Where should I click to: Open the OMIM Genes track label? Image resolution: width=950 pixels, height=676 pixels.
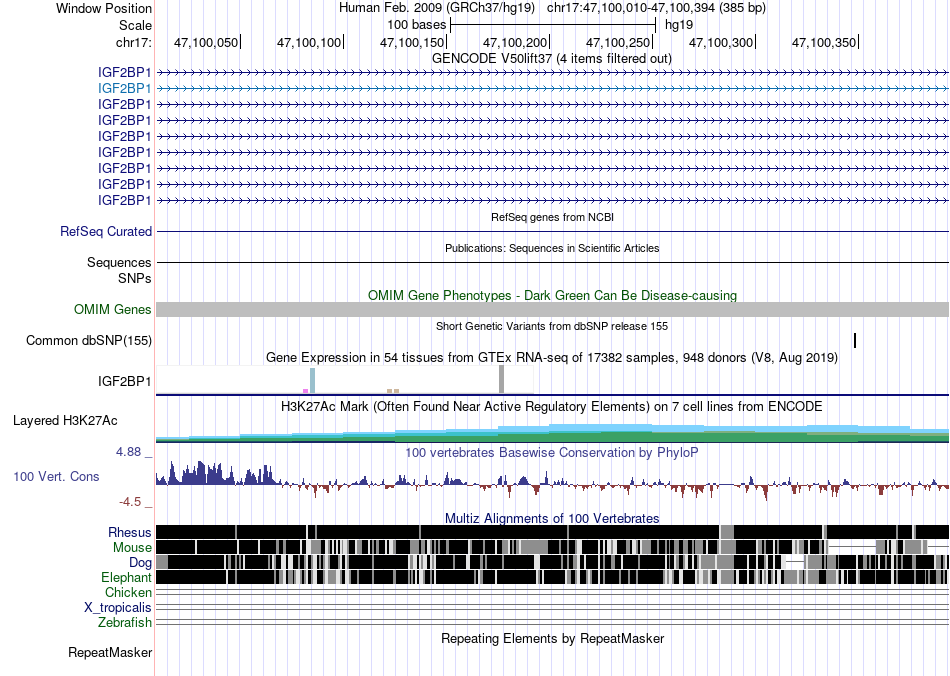113,310
